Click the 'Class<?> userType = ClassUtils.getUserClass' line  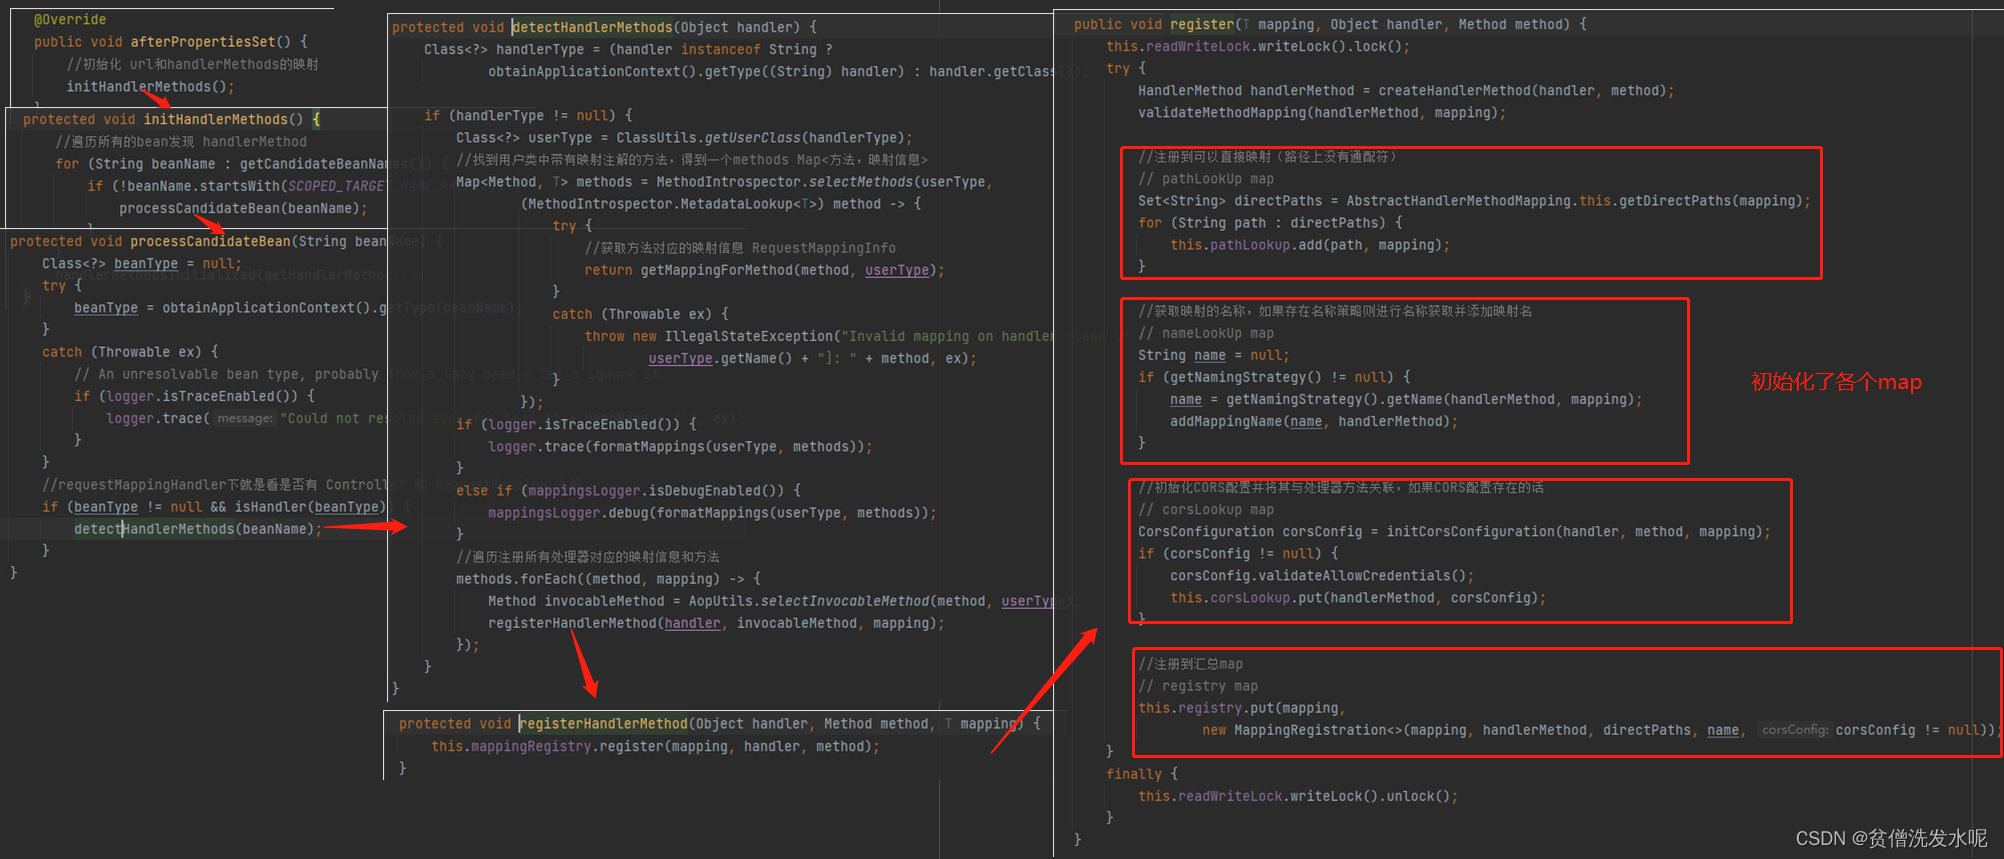click(684, 138)
